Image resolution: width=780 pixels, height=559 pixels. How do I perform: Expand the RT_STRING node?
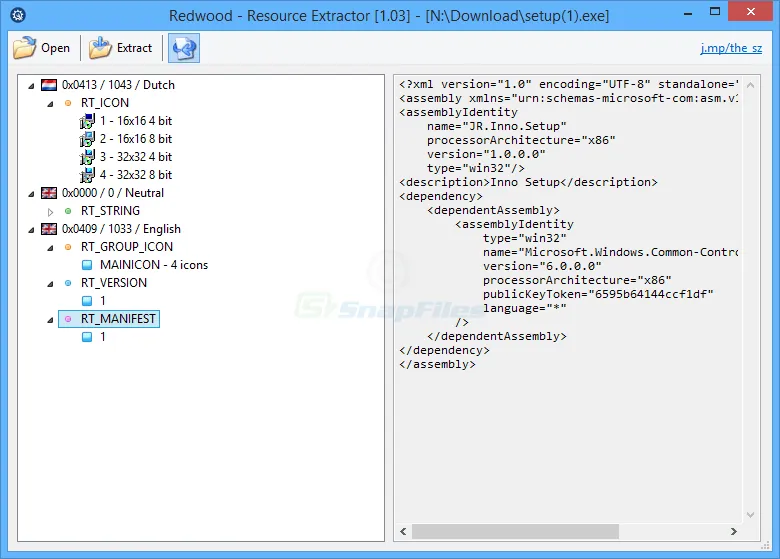click(50, 211)
